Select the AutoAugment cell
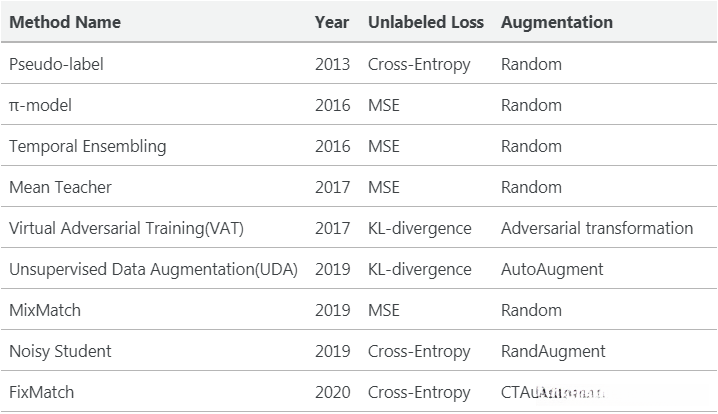Screen dimensions: 718x414 pyautogui.click(x=552, y=269)
